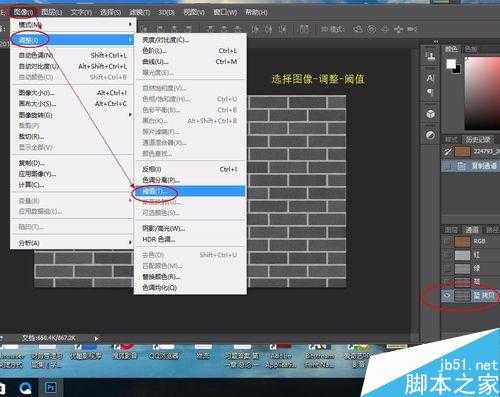Open the 图像(I) menu in the menu bar
500x397 pixels.
23,12
